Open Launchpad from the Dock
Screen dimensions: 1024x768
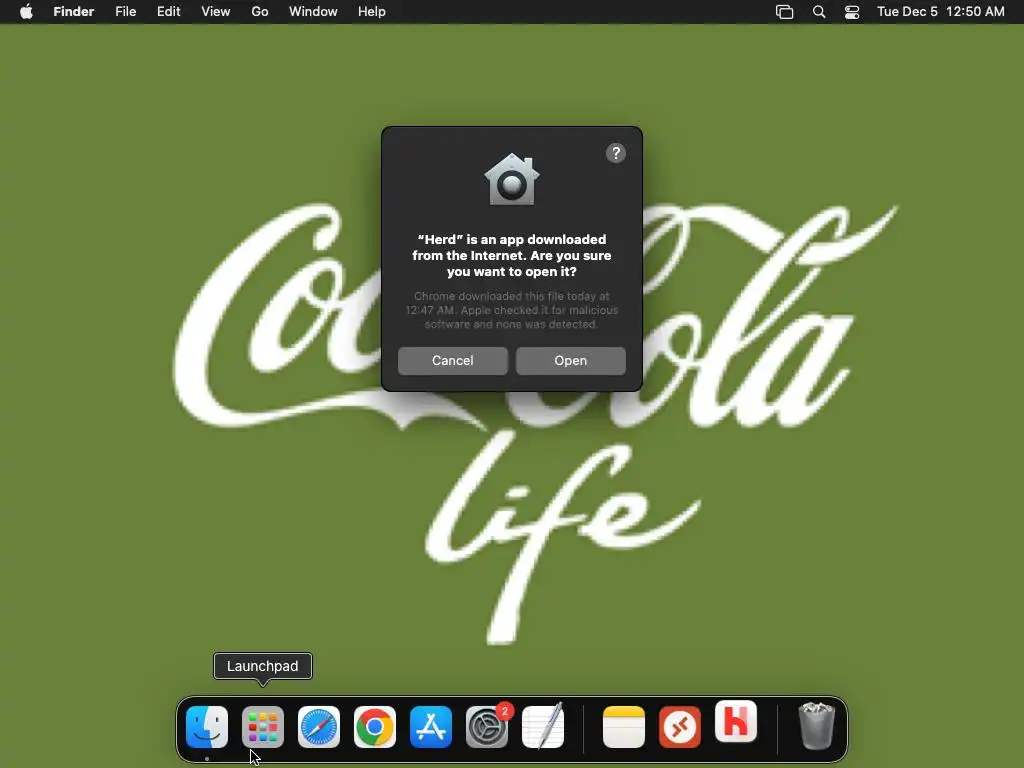263,727
